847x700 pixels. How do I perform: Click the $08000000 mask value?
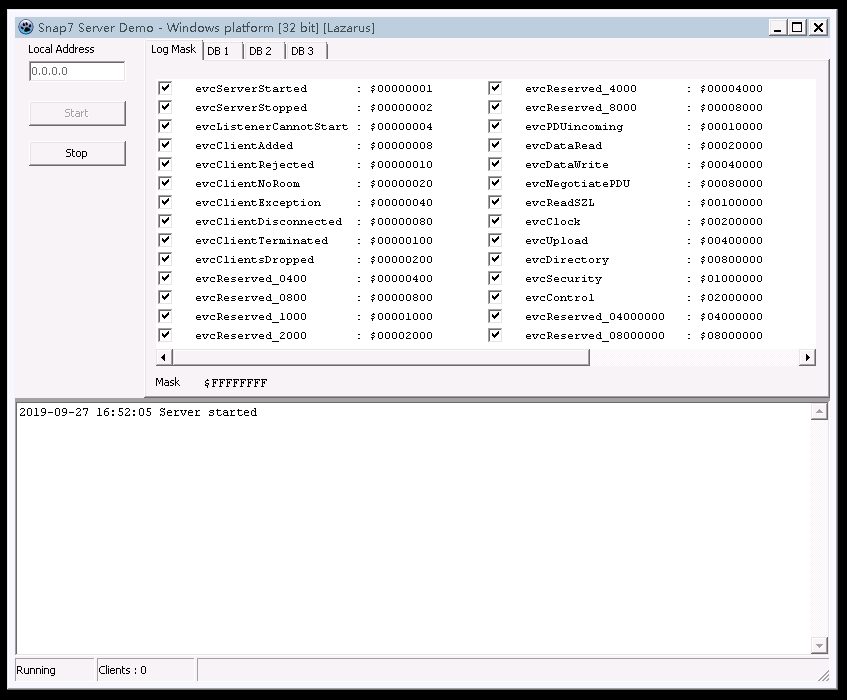point(731,335)
